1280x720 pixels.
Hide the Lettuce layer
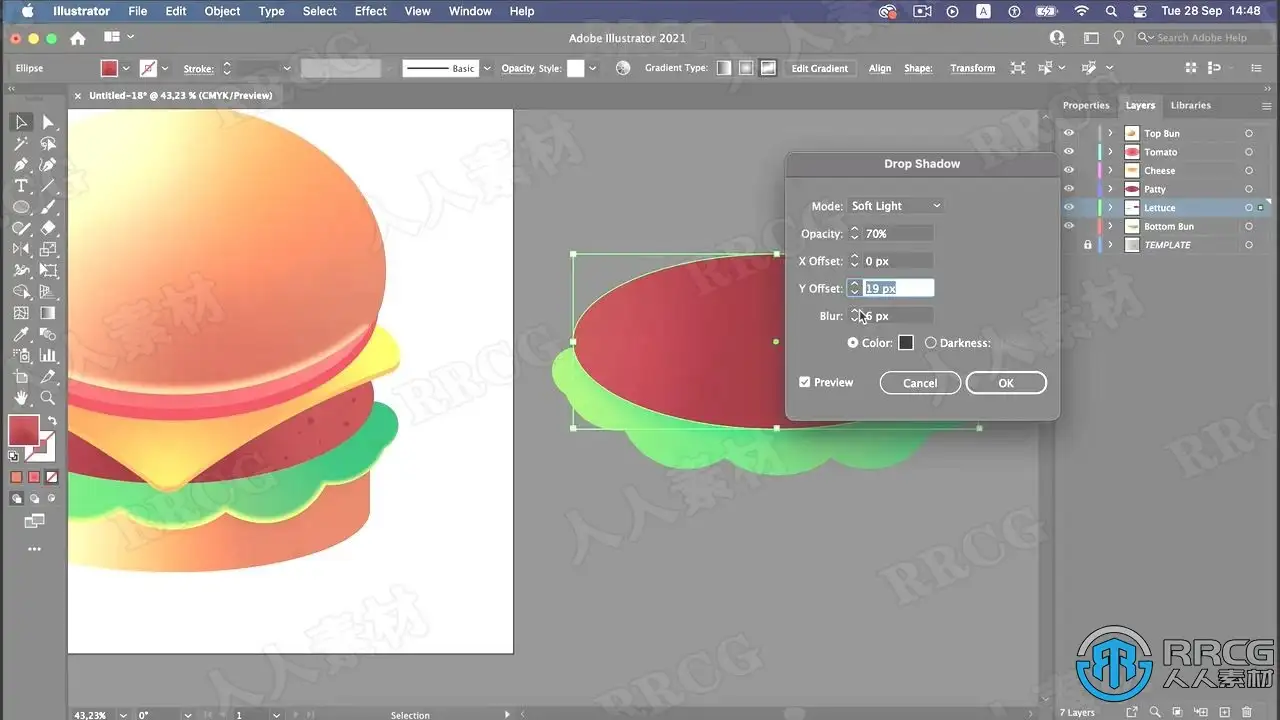pos(1069,207)
